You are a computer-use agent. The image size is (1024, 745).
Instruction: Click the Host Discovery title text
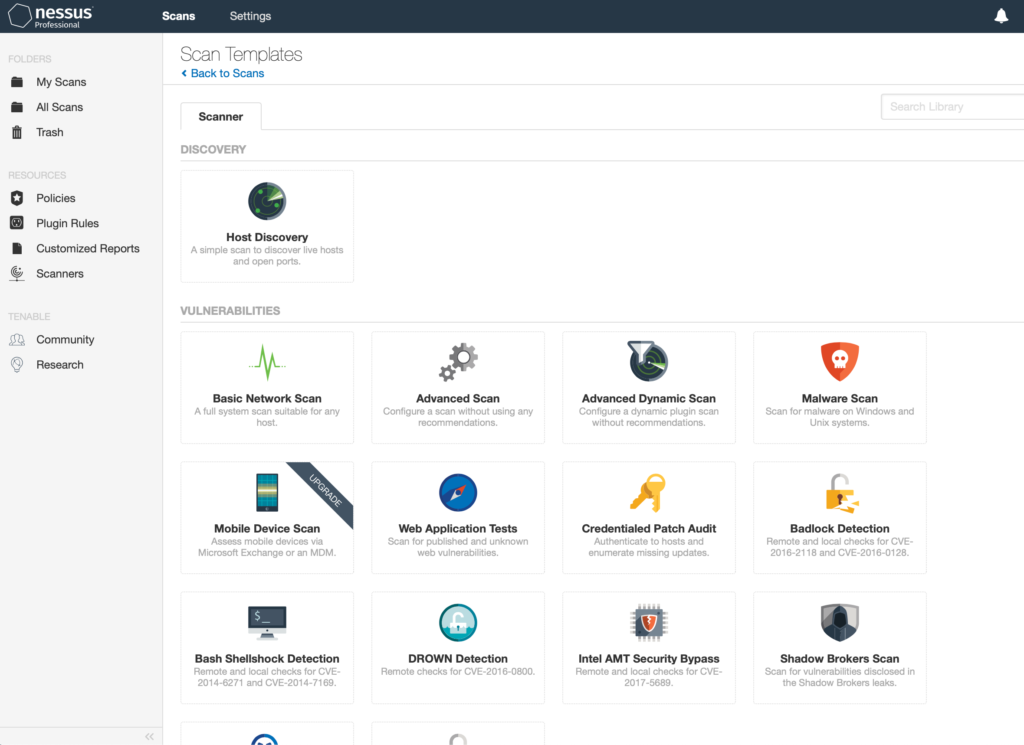click(267, 237)
